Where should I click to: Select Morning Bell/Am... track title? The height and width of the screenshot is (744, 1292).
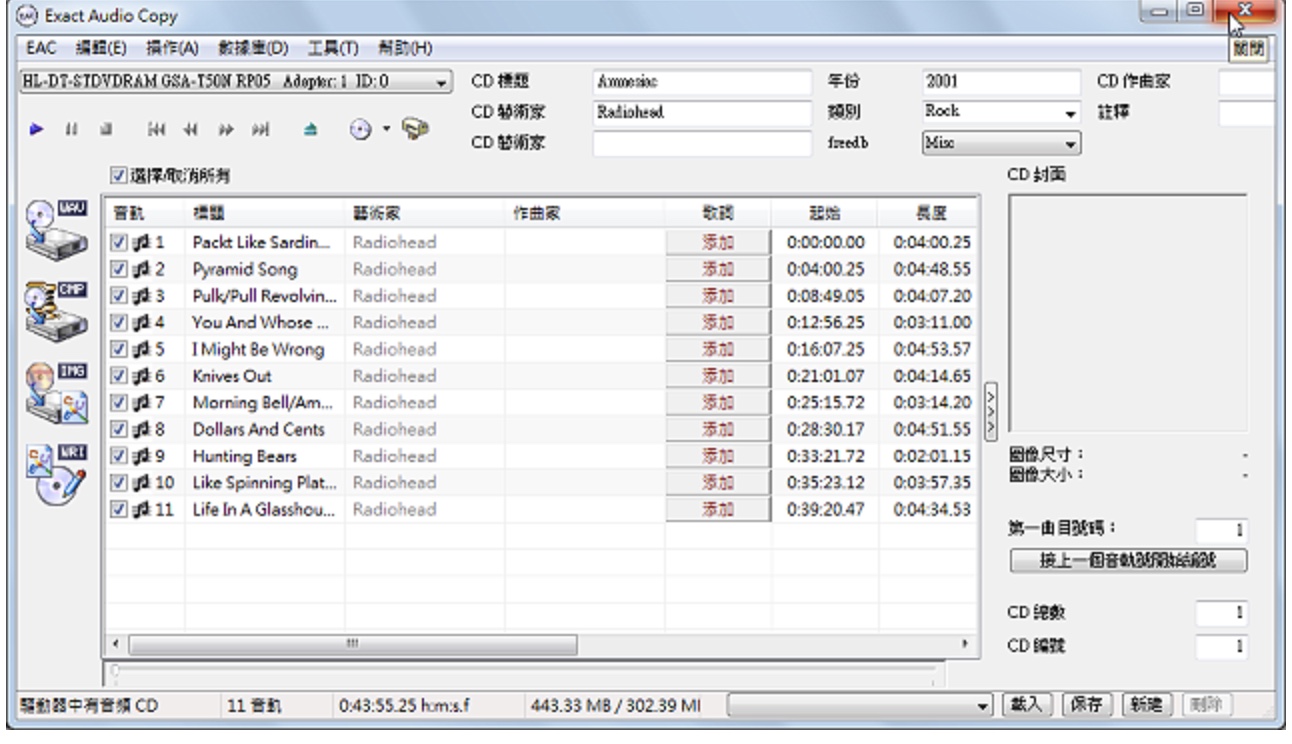[x=264, y=403]
